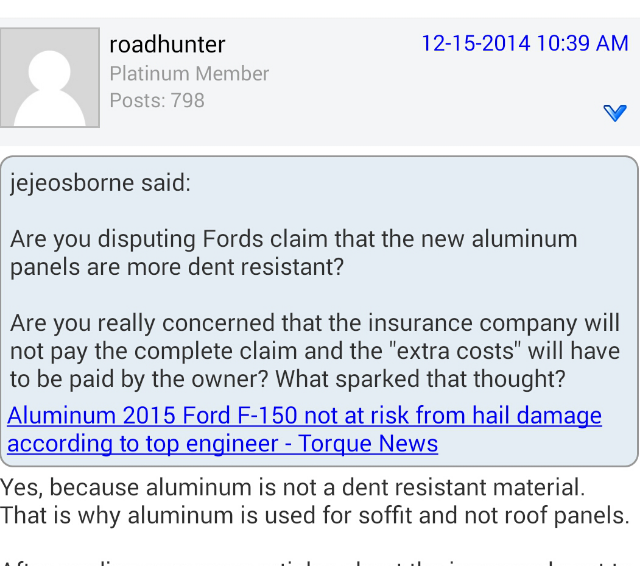Viewport: 640px width, 566px height.
Task: Click the partially visible bottom reply line
Action: click(x=320, y=562)
